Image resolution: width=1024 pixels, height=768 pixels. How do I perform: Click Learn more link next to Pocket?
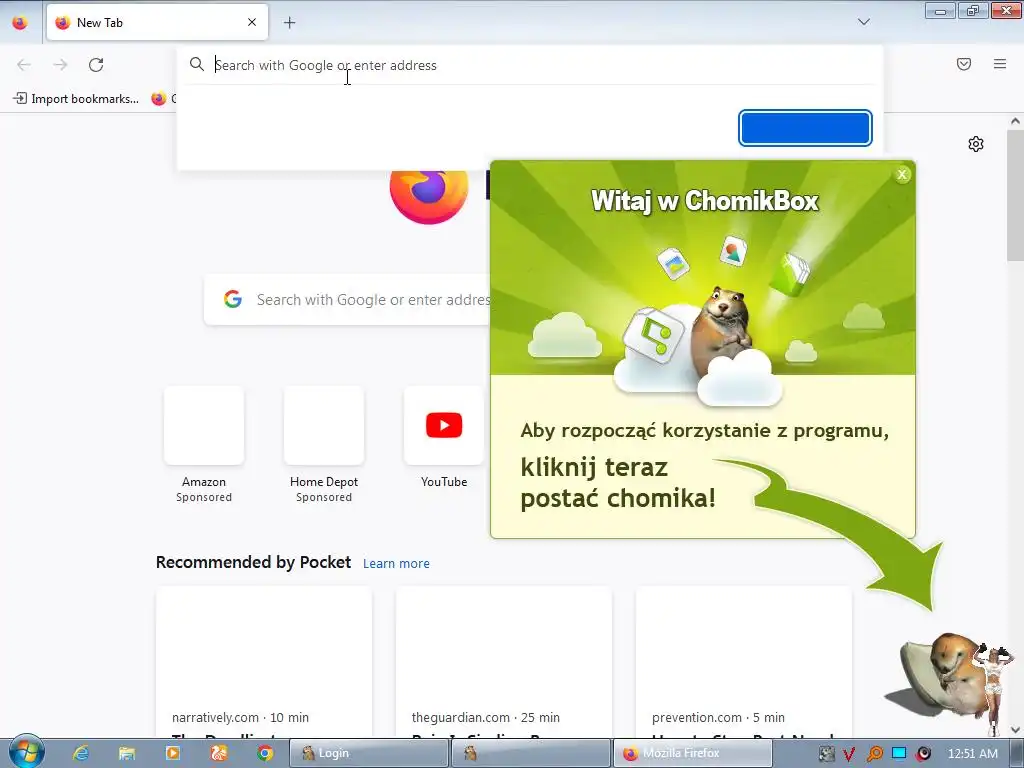pyautogui.click(x=396, y=564)
